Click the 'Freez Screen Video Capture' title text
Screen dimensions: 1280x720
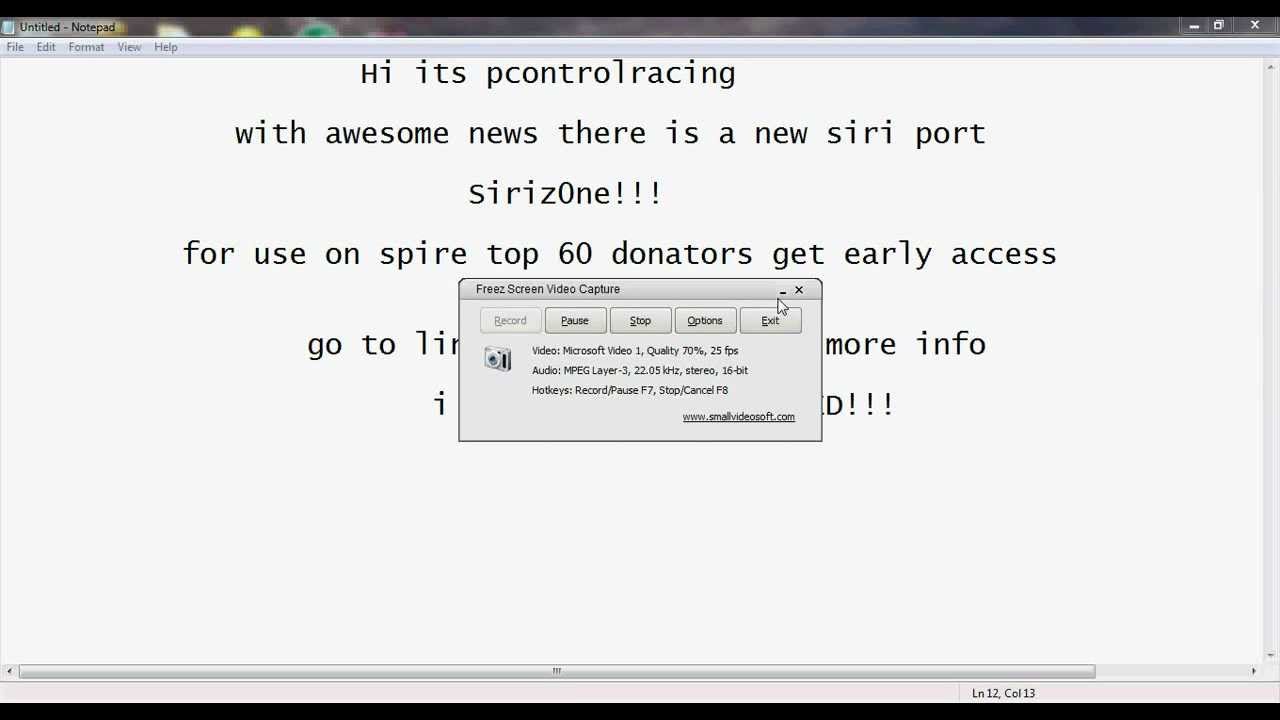(548, 289)
